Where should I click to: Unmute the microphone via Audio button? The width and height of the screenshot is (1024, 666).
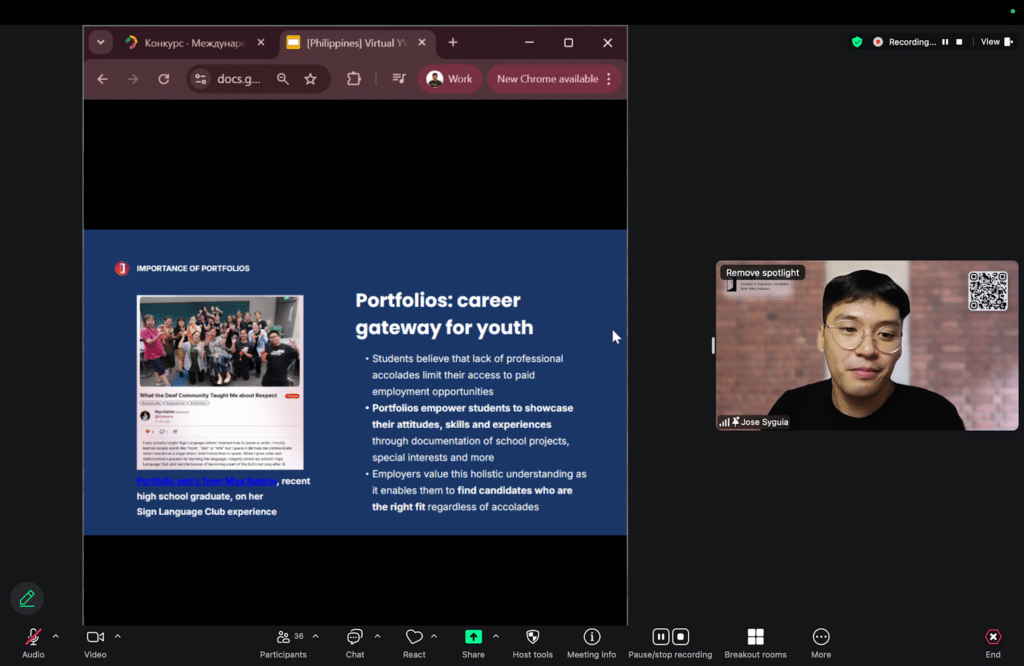(33, 638)
